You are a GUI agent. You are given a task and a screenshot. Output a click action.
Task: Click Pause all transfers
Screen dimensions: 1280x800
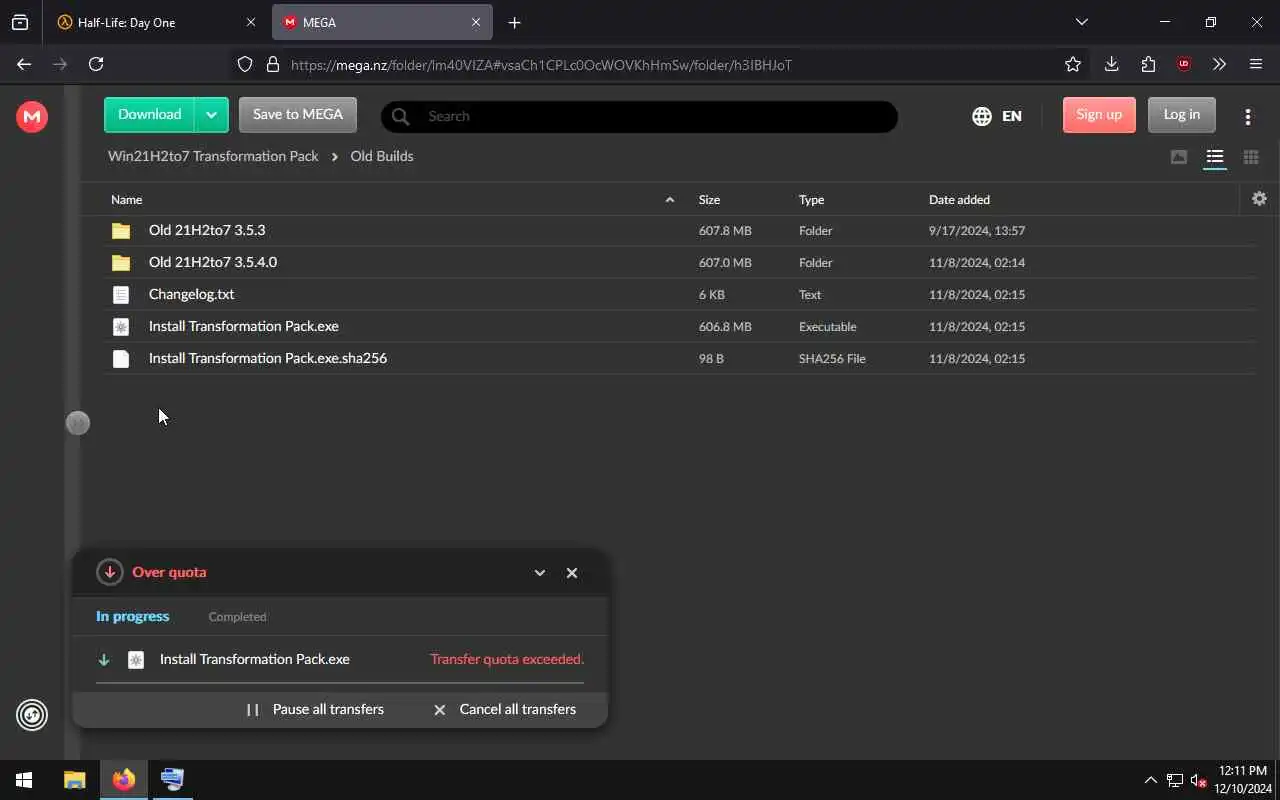[x=315, y=709]
